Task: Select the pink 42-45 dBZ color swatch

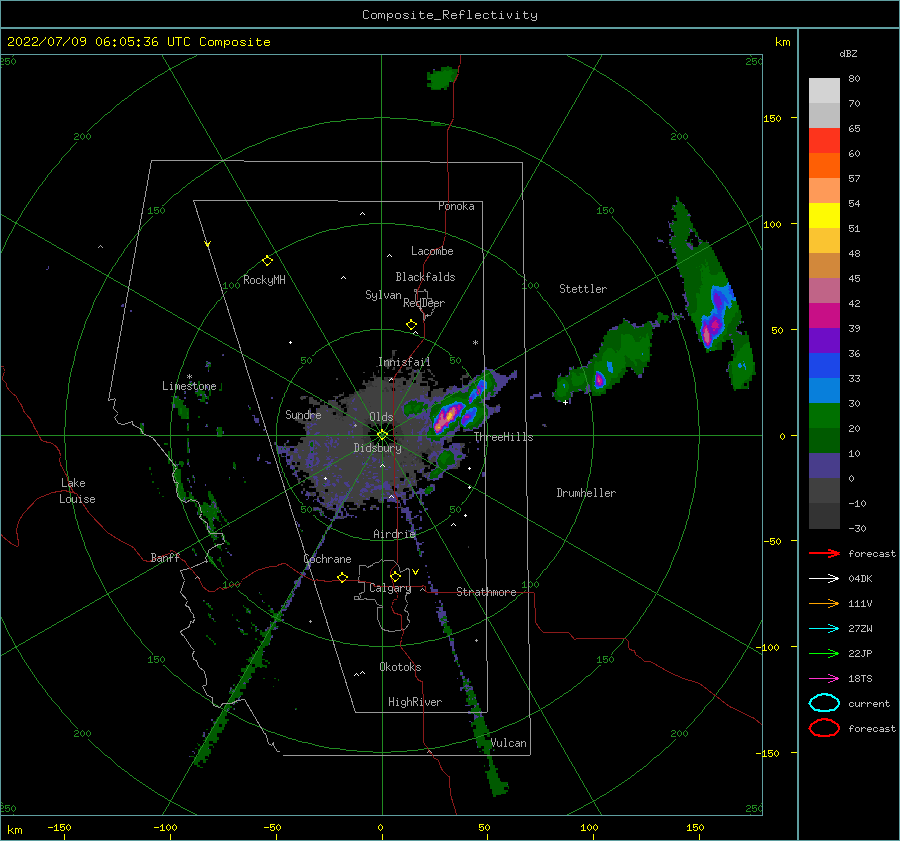Action: pos(824,291)
